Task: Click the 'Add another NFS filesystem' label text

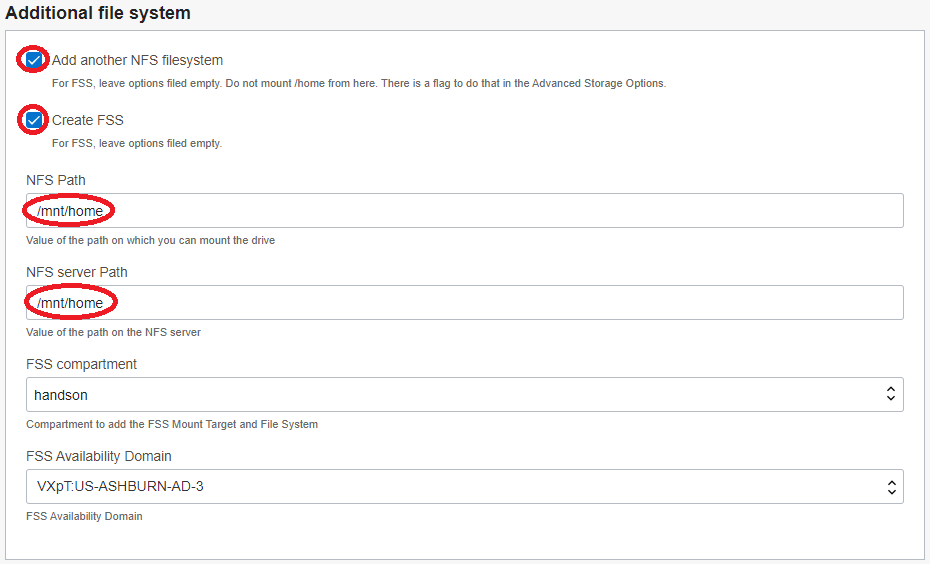Action: (x=137, y=60)
